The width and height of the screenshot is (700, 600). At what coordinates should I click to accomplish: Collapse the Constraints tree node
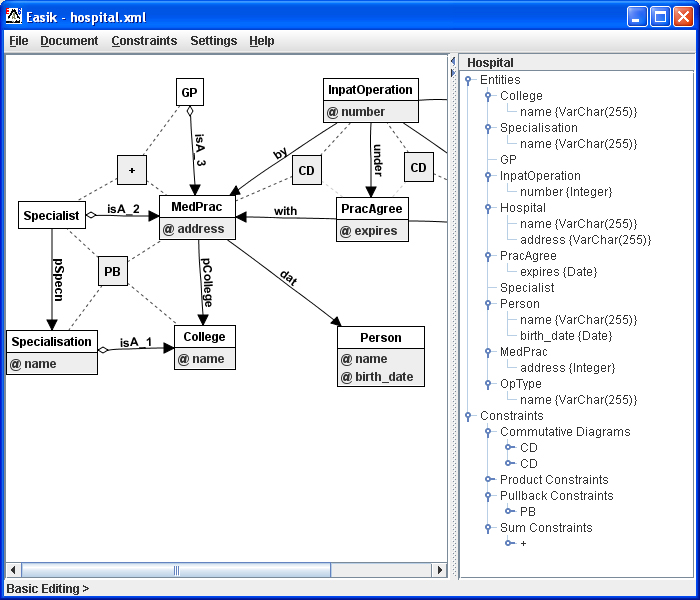pyautogui.click(x=468, y=416)
